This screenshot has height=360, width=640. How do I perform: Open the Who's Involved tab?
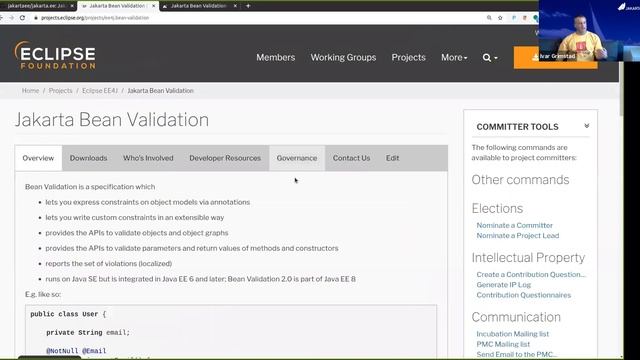click(148, 158)
